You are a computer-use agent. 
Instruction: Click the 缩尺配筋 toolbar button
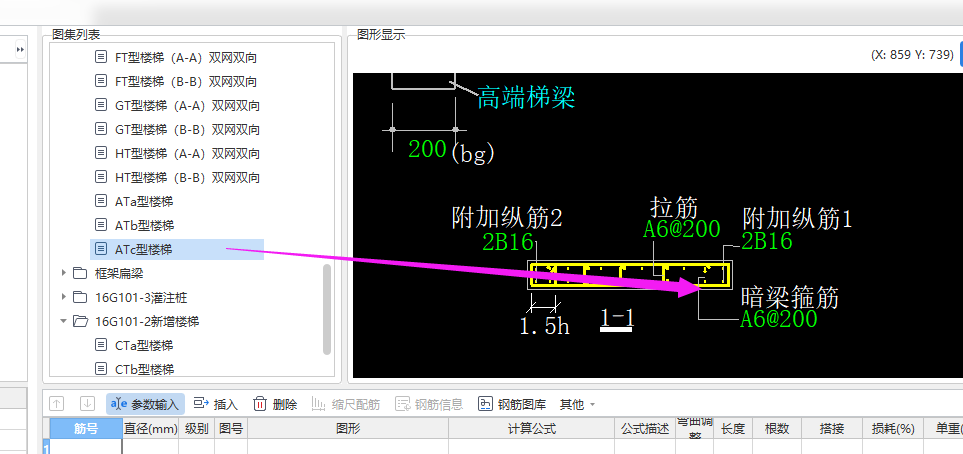coord(346,404)
